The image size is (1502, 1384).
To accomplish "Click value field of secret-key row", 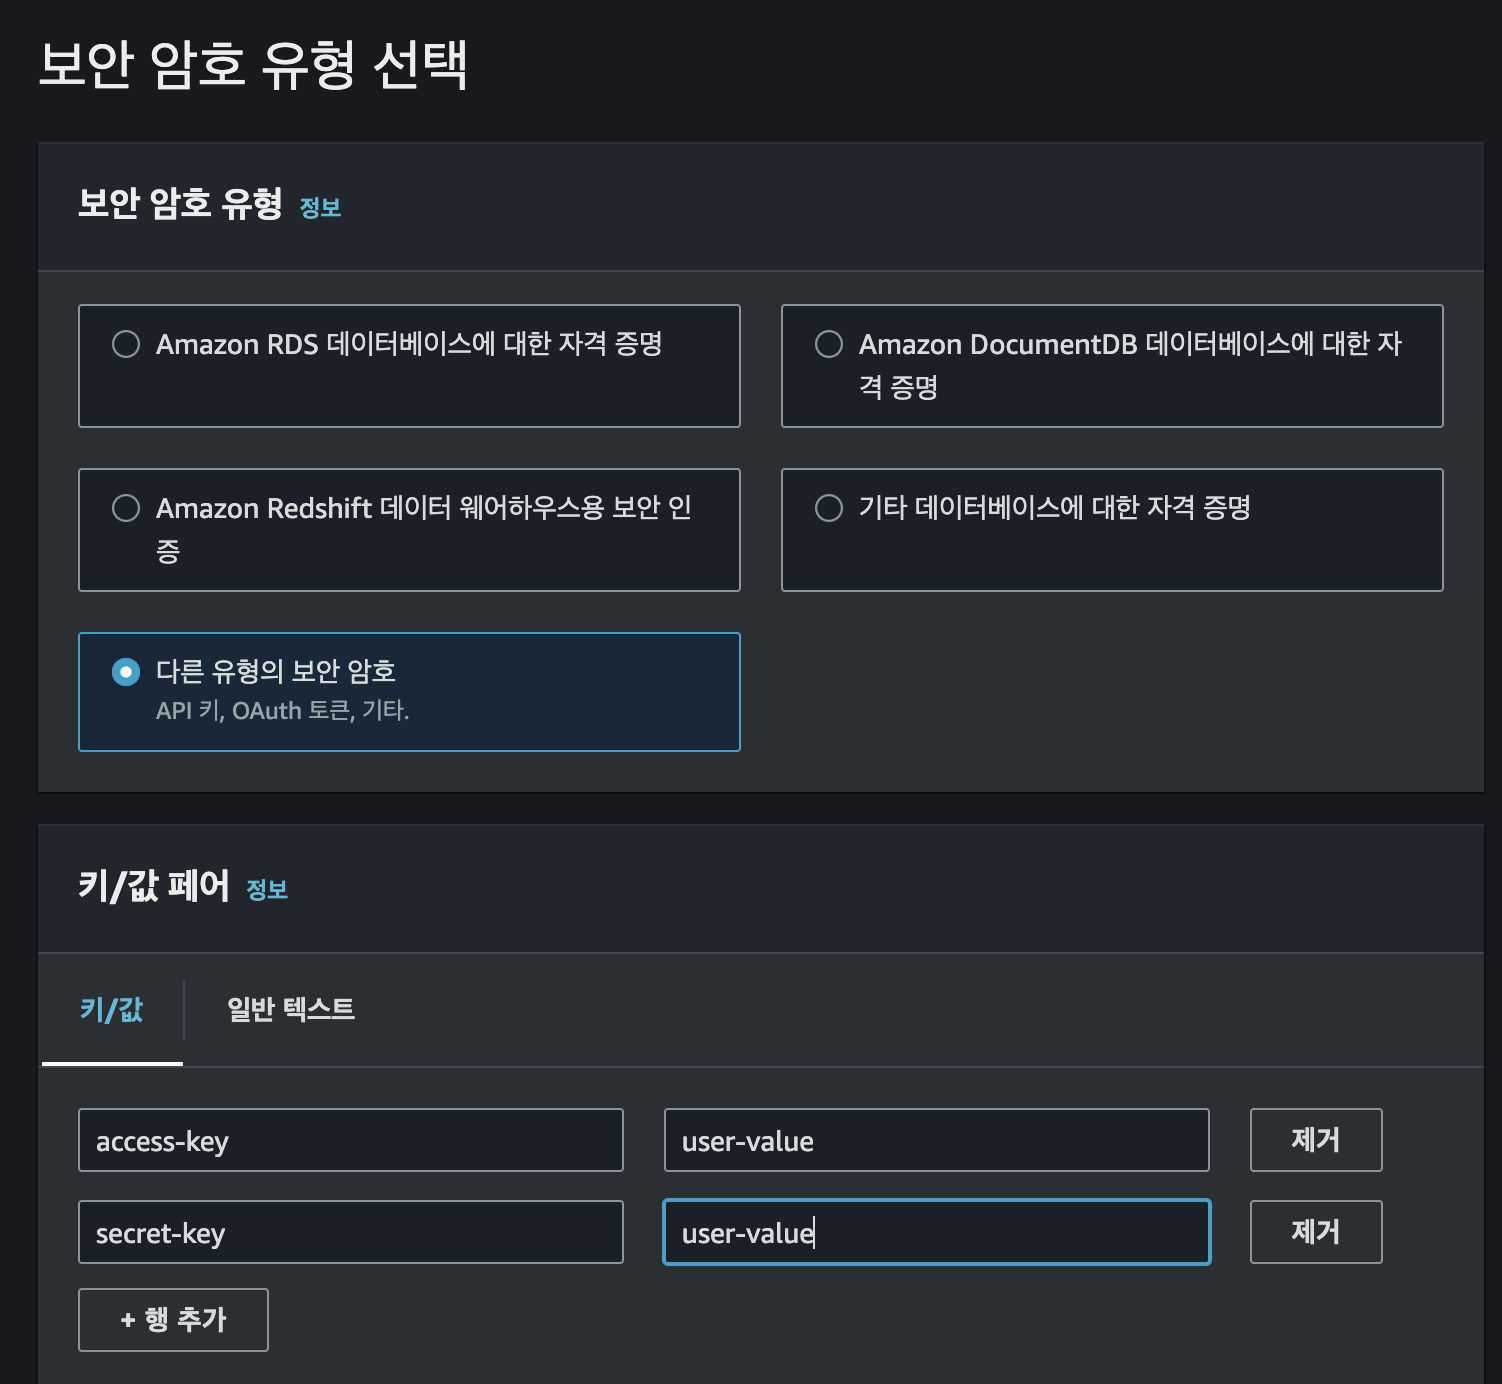I will [937, 1232].
